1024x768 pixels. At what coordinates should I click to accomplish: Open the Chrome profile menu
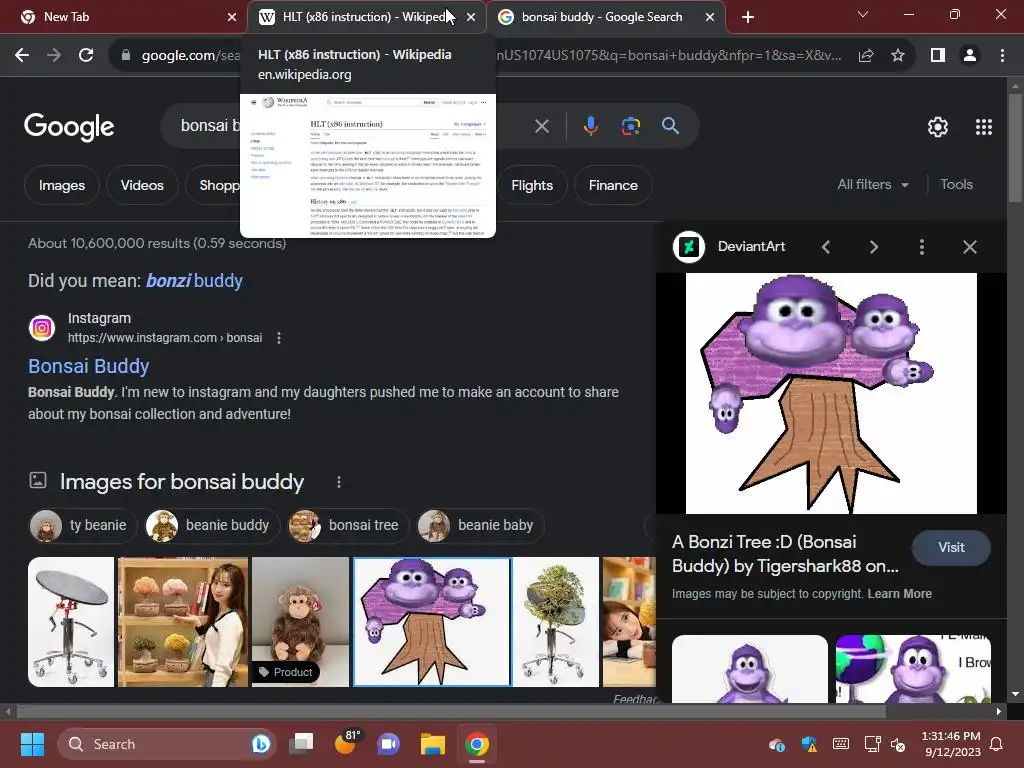[x=970, y=56]
